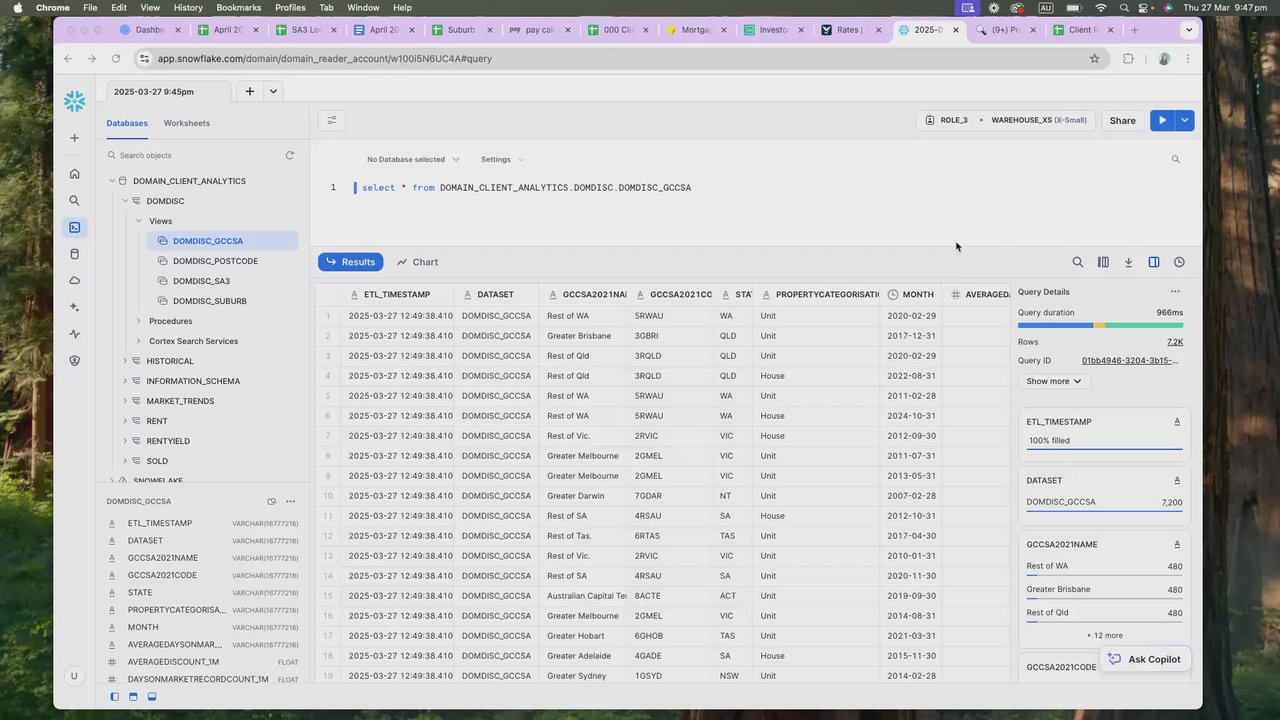Viewport: 1280px width, 720px height.
Task: Toggle the left sidebar panel visibility
Action: 114,696
